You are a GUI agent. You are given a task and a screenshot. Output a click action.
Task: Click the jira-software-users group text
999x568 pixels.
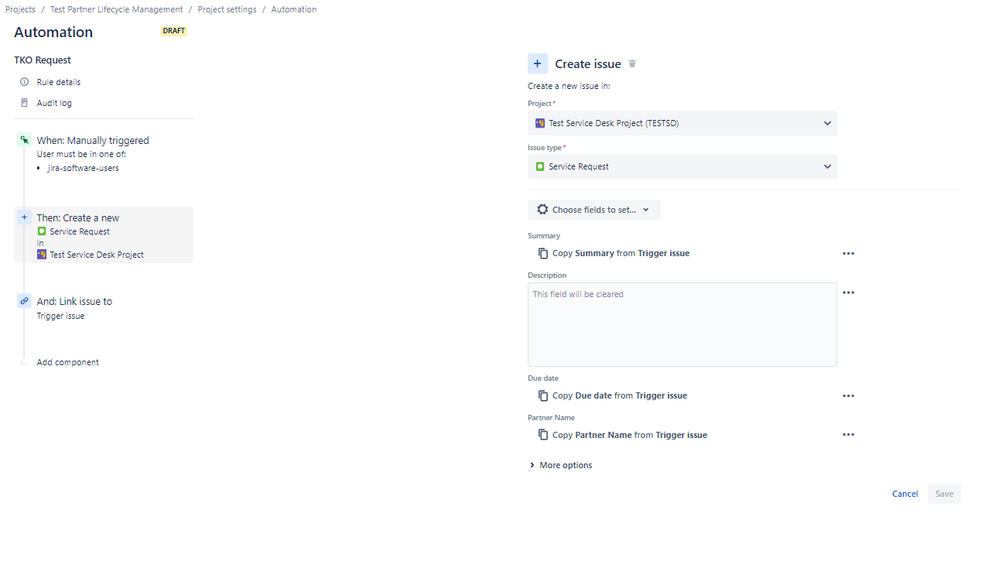coord(83,168)
